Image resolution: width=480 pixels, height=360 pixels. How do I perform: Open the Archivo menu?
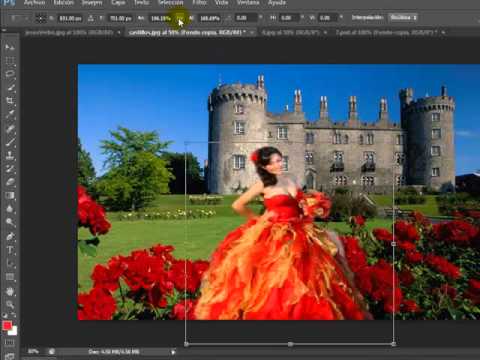tap(34, 3)
